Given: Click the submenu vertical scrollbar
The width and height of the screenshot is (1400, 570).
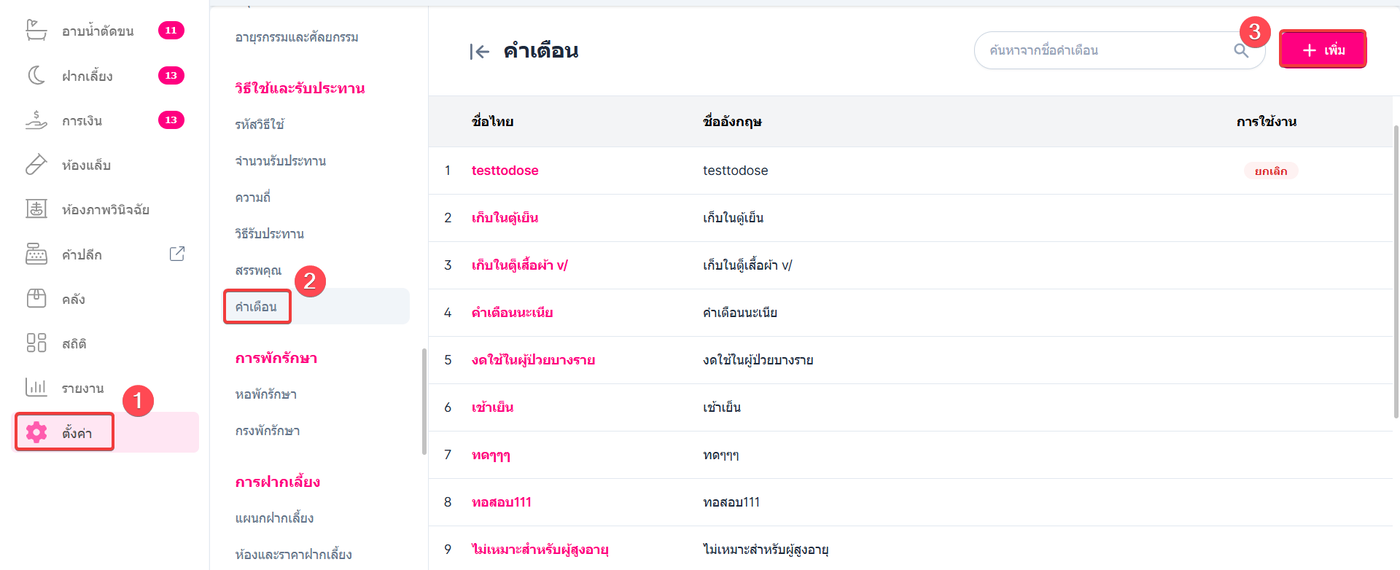Looking at the screenshot, I should tap(424, 400).
